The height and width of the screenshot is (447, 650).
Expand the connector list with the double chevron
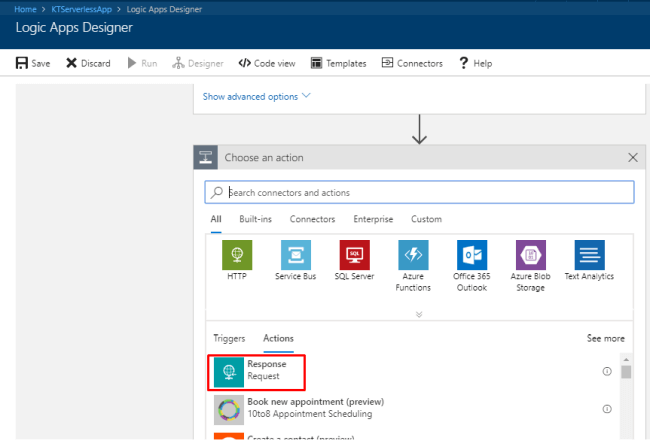point(419,314)
